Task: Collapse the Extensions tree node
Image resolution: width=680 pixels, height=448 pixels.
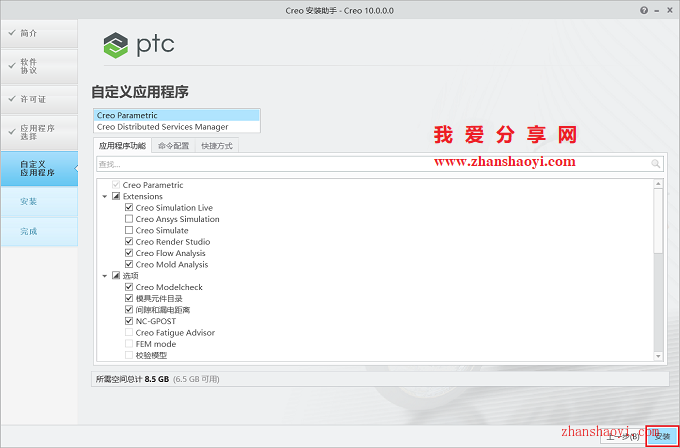Action: [105, 196]
